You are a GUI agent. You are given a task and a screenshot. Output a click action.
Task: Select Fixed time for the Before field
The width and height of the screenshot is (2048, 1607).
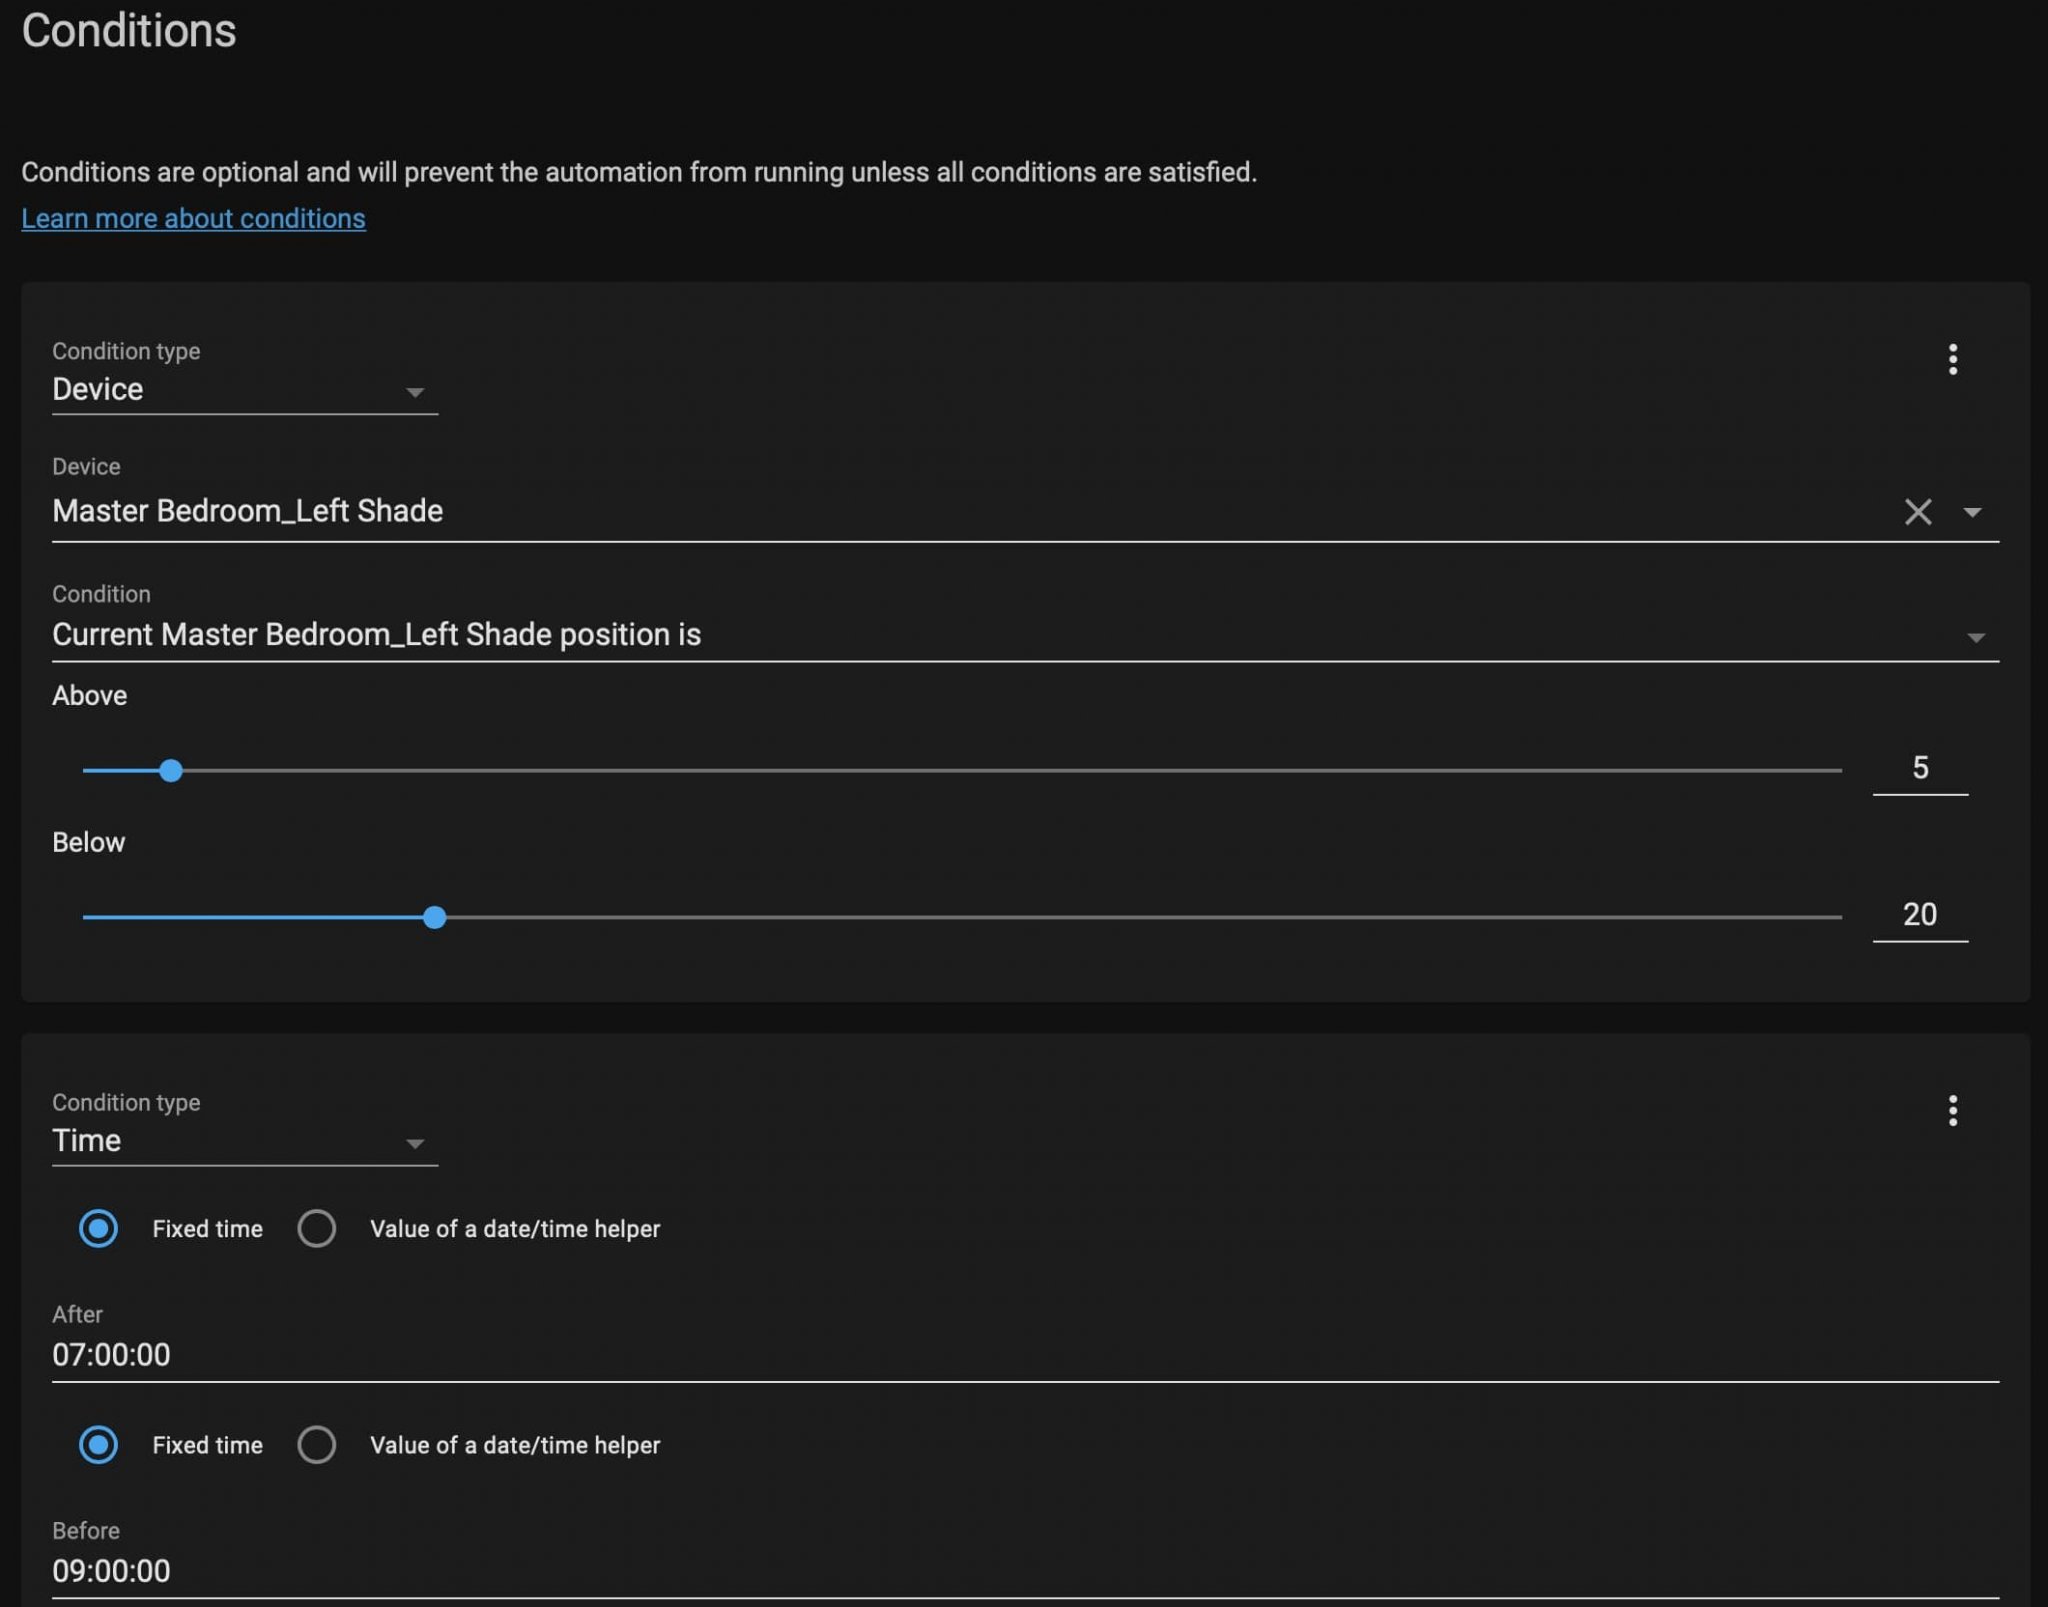click(x=98, y=1444)
